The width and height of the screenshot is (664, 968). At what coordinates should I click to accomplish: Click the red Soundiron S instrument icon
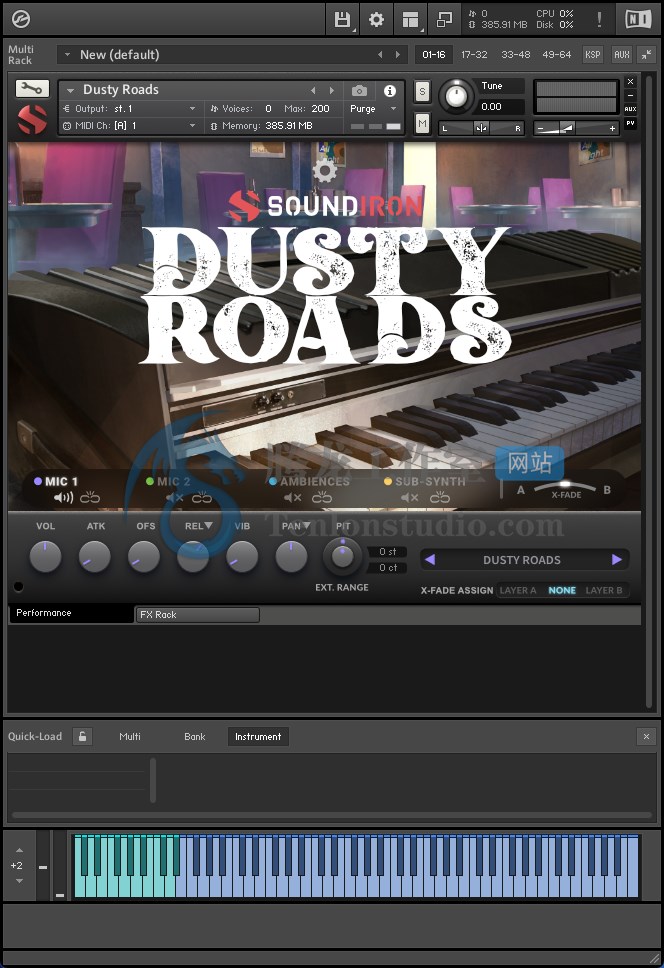(32, 120)
